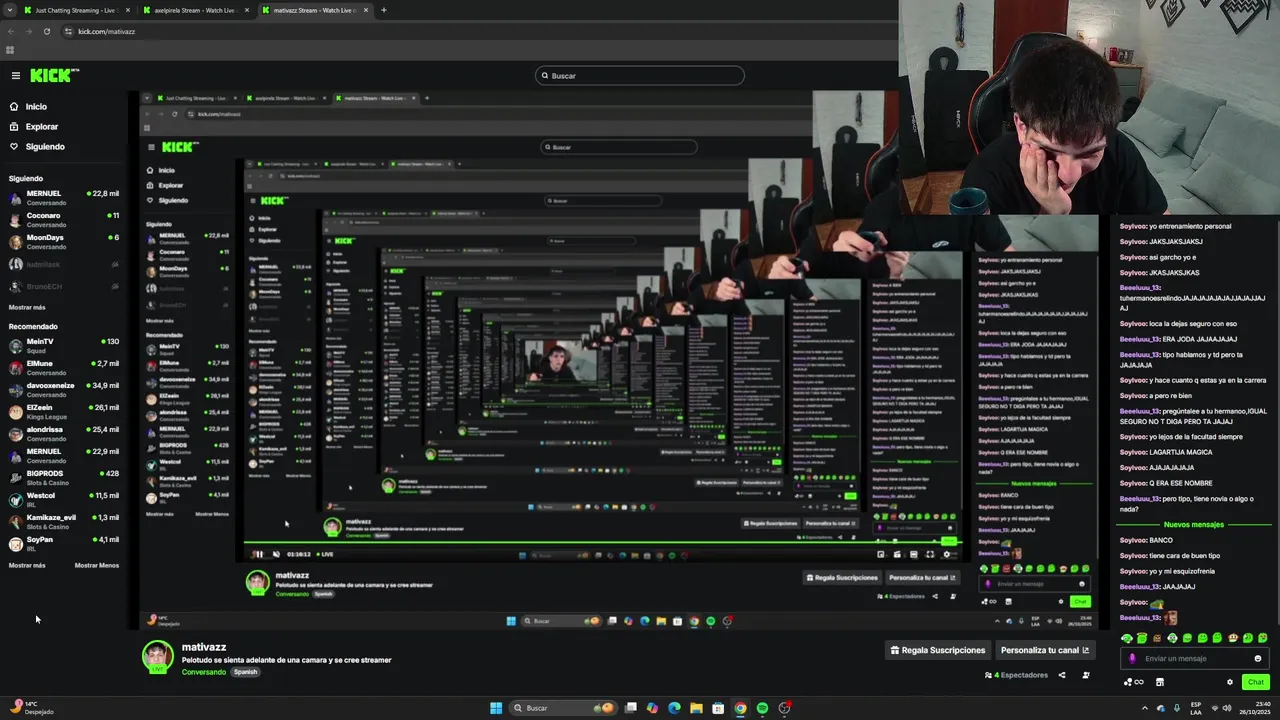The image size is (1280, 720).
Task: Open the Chrome tab search dropdown
Action: [11, 10]
